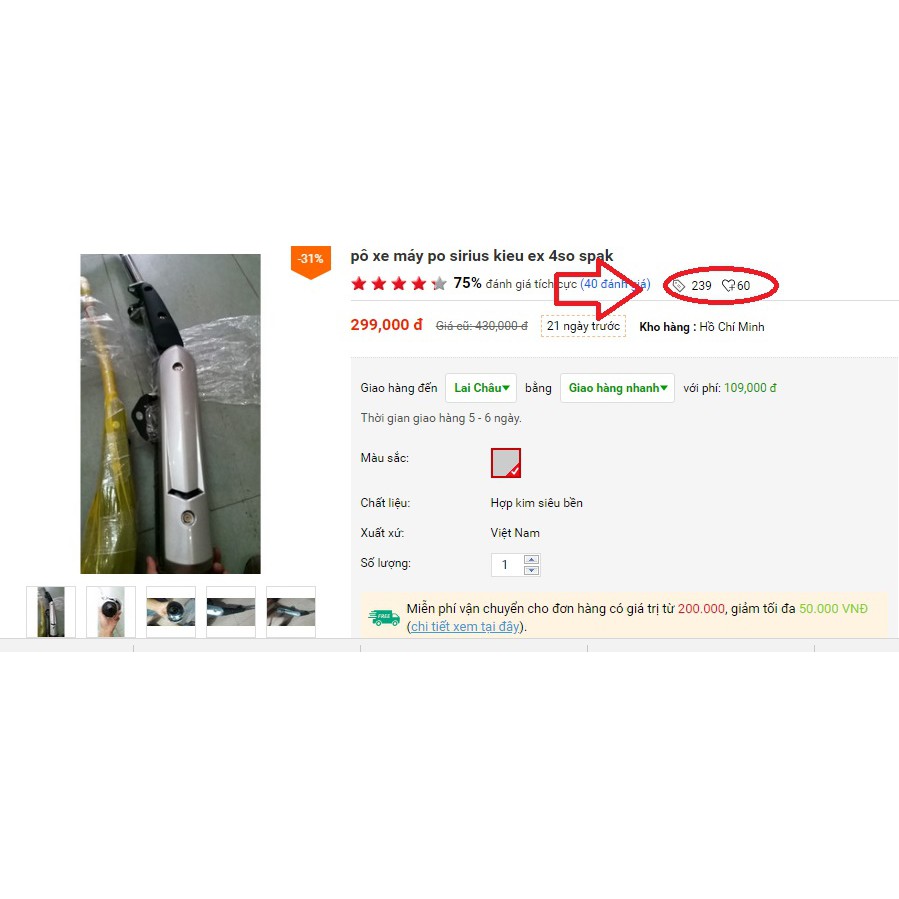Open the Lai Châu delivery location dropdown

click(x=481, y=388)
